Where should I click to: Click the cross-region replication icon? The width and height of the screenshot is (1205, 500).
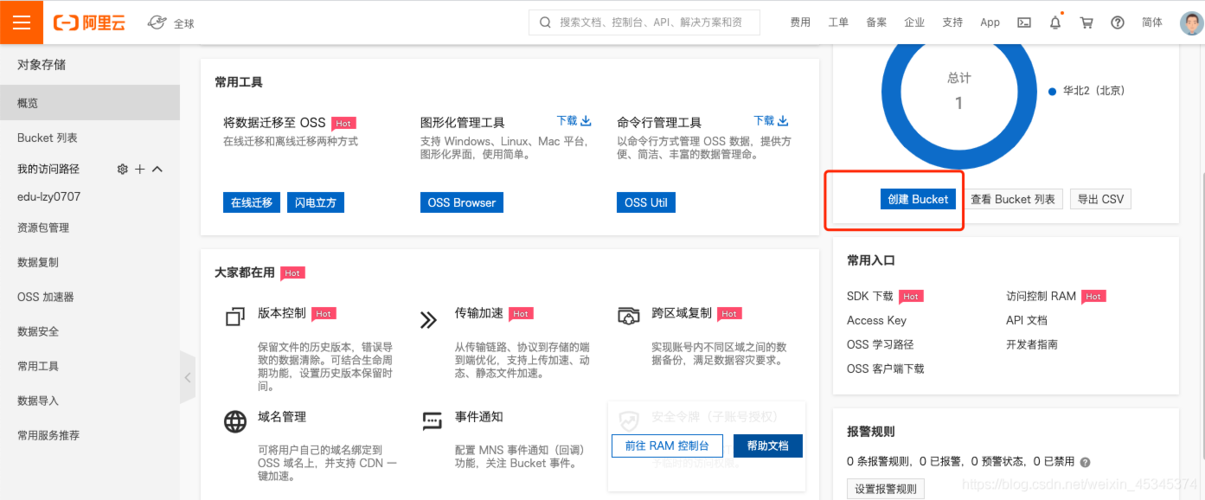pos(629,317)
